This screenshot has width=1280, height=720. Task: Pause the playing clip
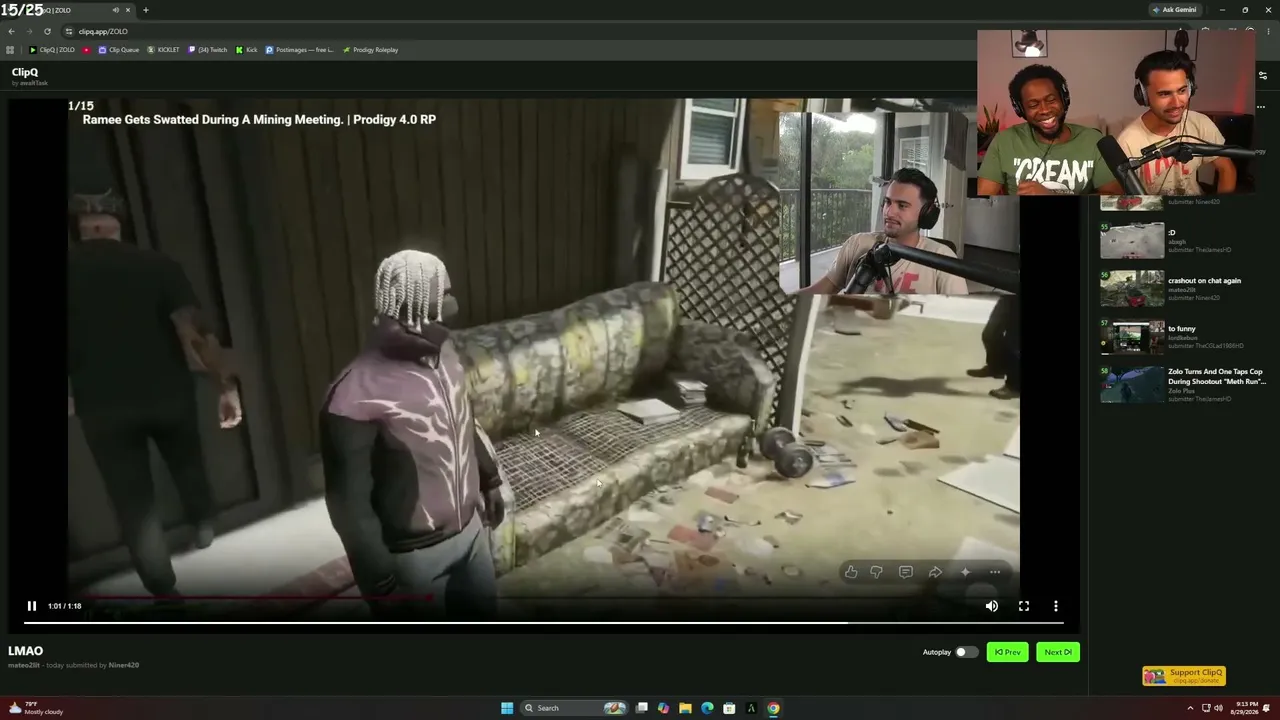(32, 606)
